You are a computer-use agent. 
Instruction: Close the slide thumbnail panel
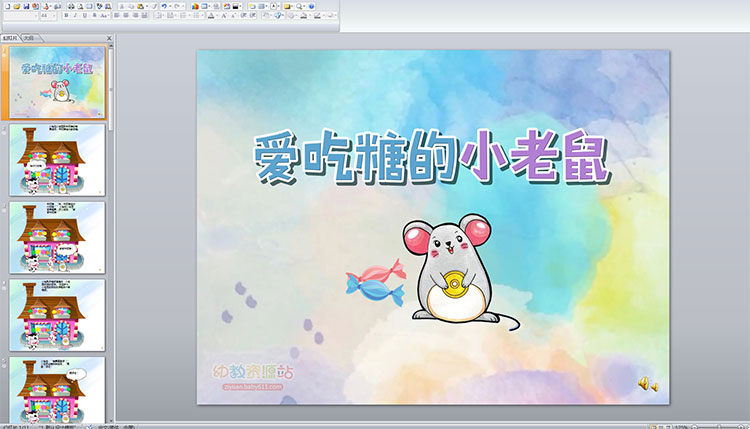(110, 37)
